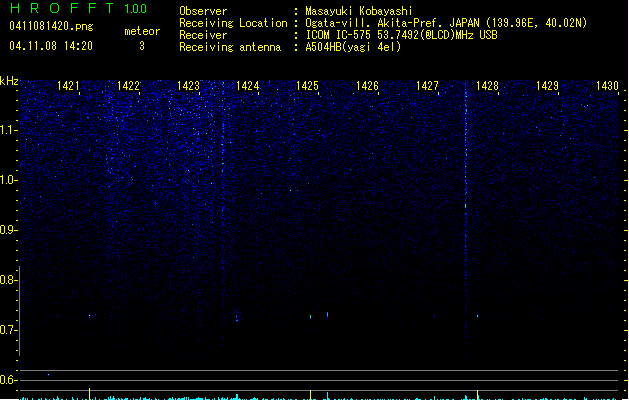Screen dimensions: 629x400
Task: Click the Receiving antenna field label
Action: [230, 47]
